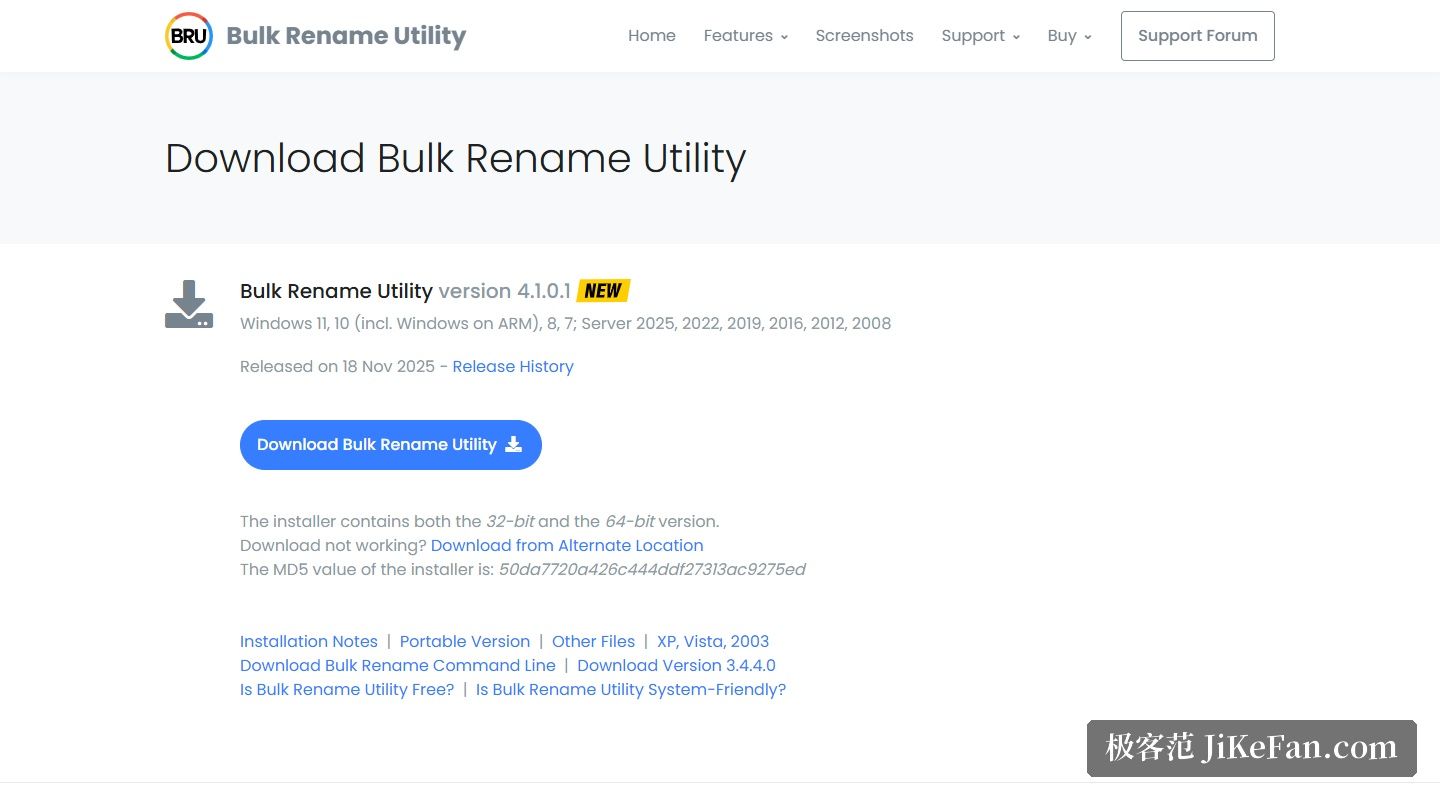Viewport: 1440px width, 800px height.
Task: Go to the Home menu item
Action: point(652,36)
